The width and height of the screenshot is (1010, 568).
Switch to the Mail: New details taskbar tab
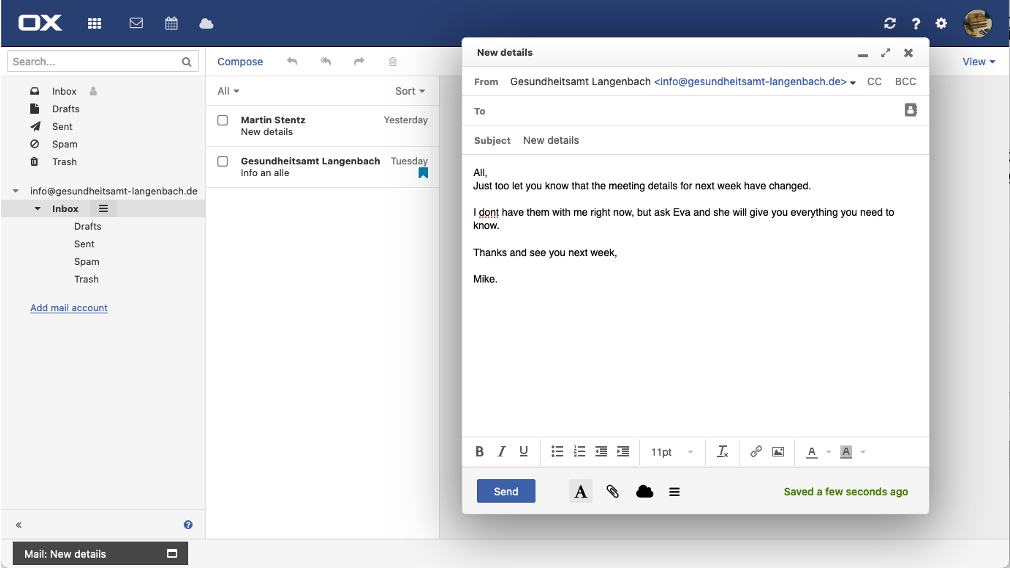tap(100, 554)
